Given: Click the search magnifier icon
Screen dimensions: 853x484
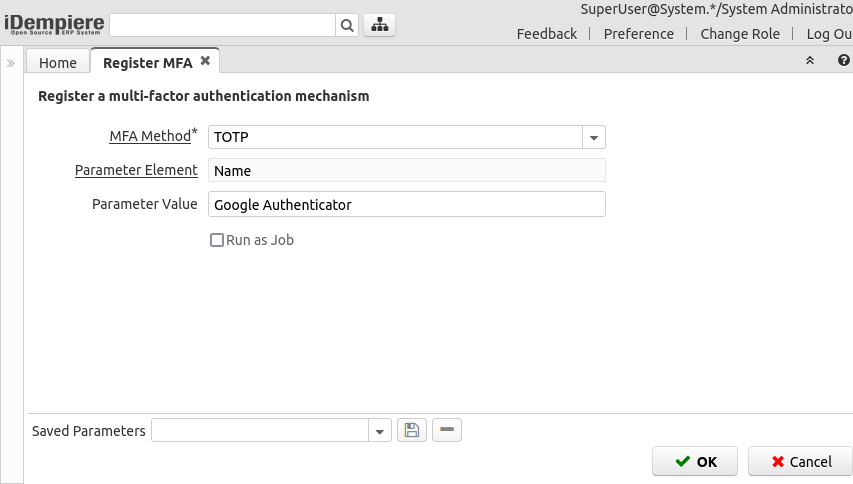Looking at the screenshot, I should (x=347, y=26).
